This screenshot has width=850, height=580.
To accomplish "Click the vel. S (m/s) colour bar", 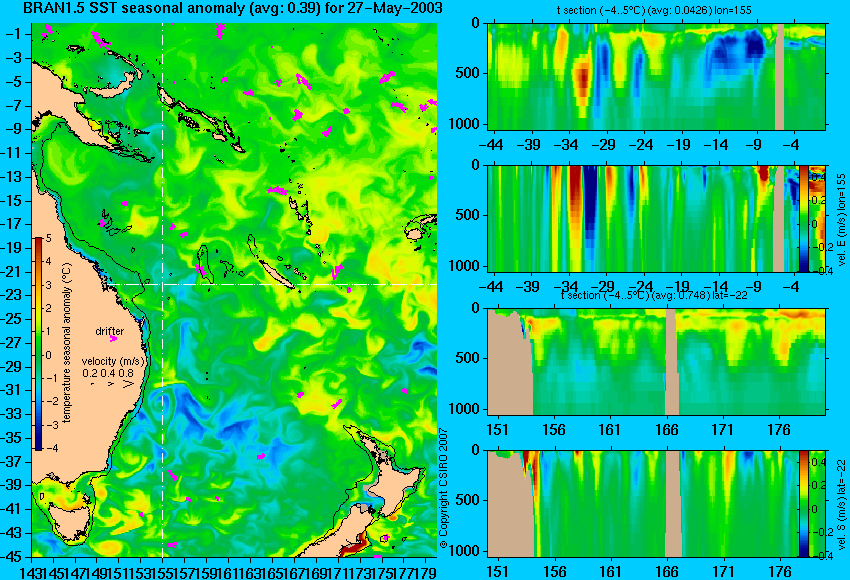I will tap(803, 504).
